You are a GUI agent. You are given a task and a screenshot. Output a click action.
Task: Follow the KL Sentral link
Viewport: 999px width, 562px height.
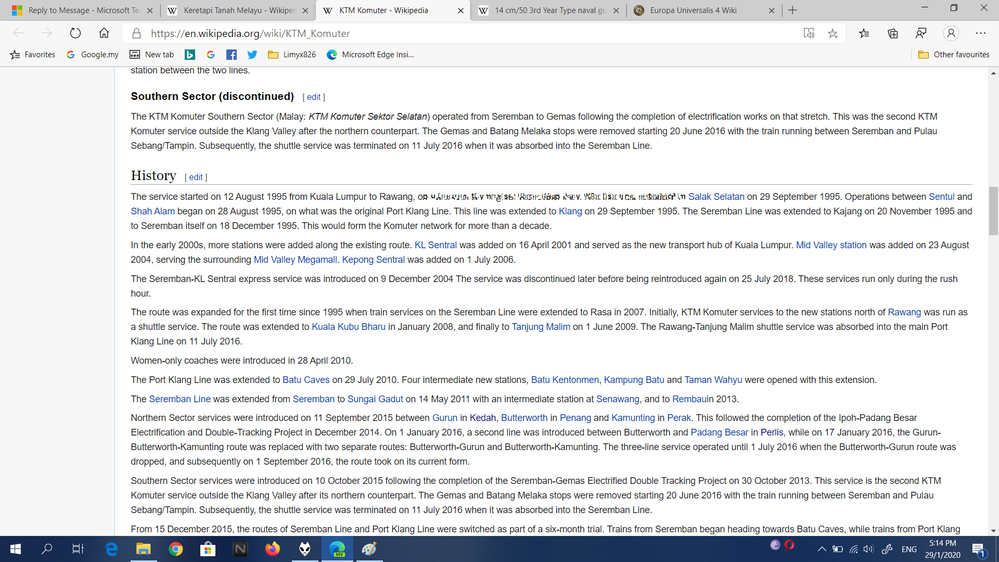point(435,245)
